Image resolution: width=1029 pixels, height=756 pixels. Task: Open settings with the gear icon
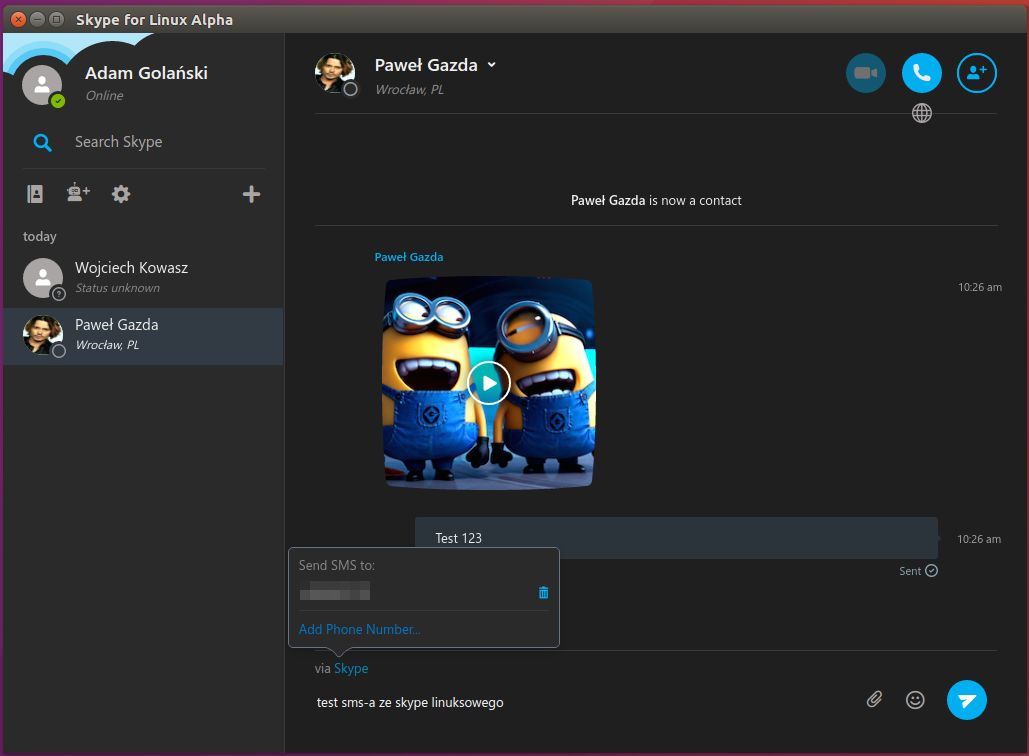click(121, 194)
